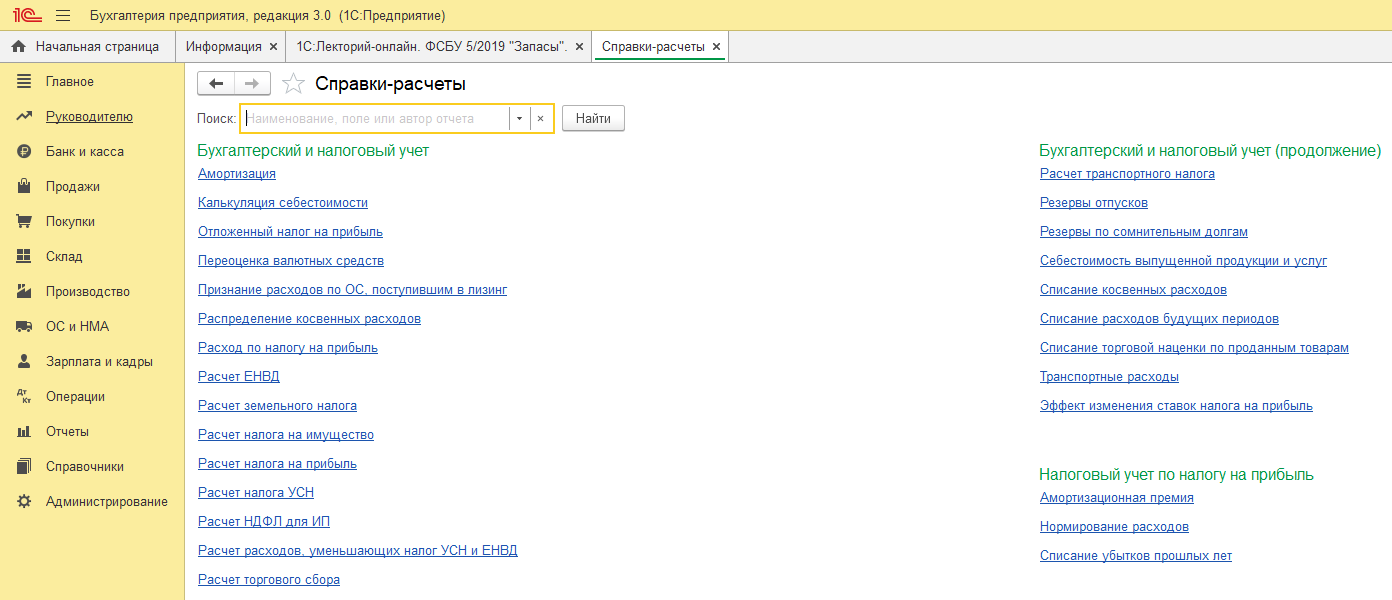Click the ОС и НМА truck icon
The image size is (1392, 600).
(x=24, y=327)
